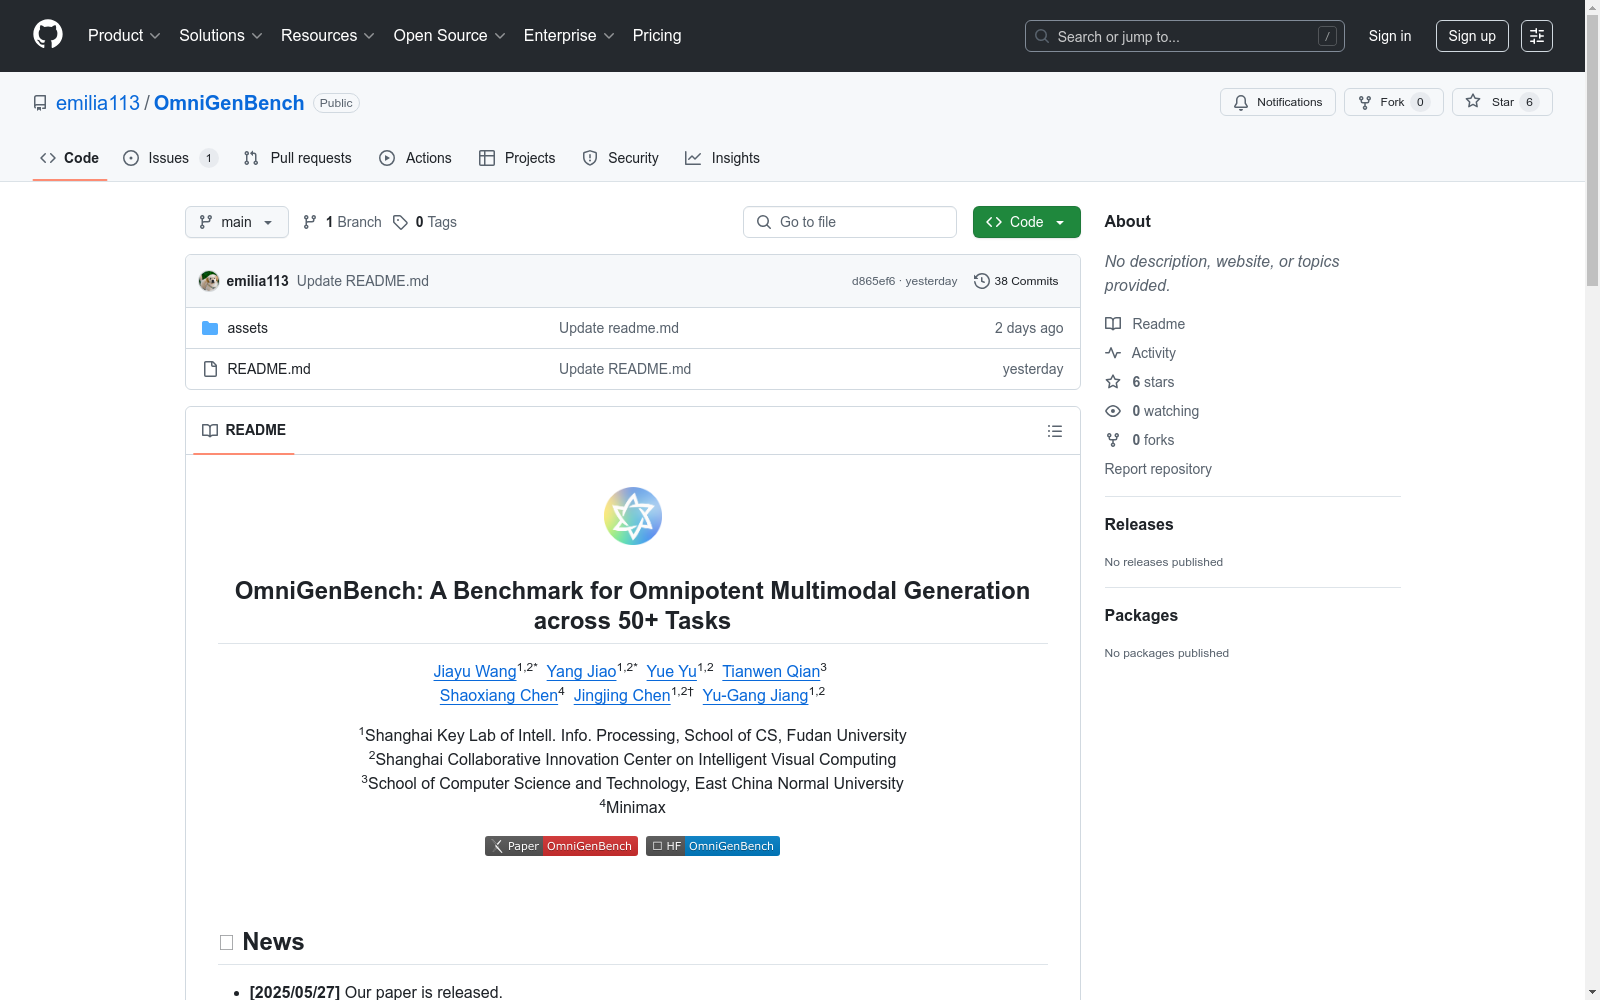The width and height of the screenshot is (1600, 1000).
Task: Click the Actions play icon
Action: click(387, 158)
